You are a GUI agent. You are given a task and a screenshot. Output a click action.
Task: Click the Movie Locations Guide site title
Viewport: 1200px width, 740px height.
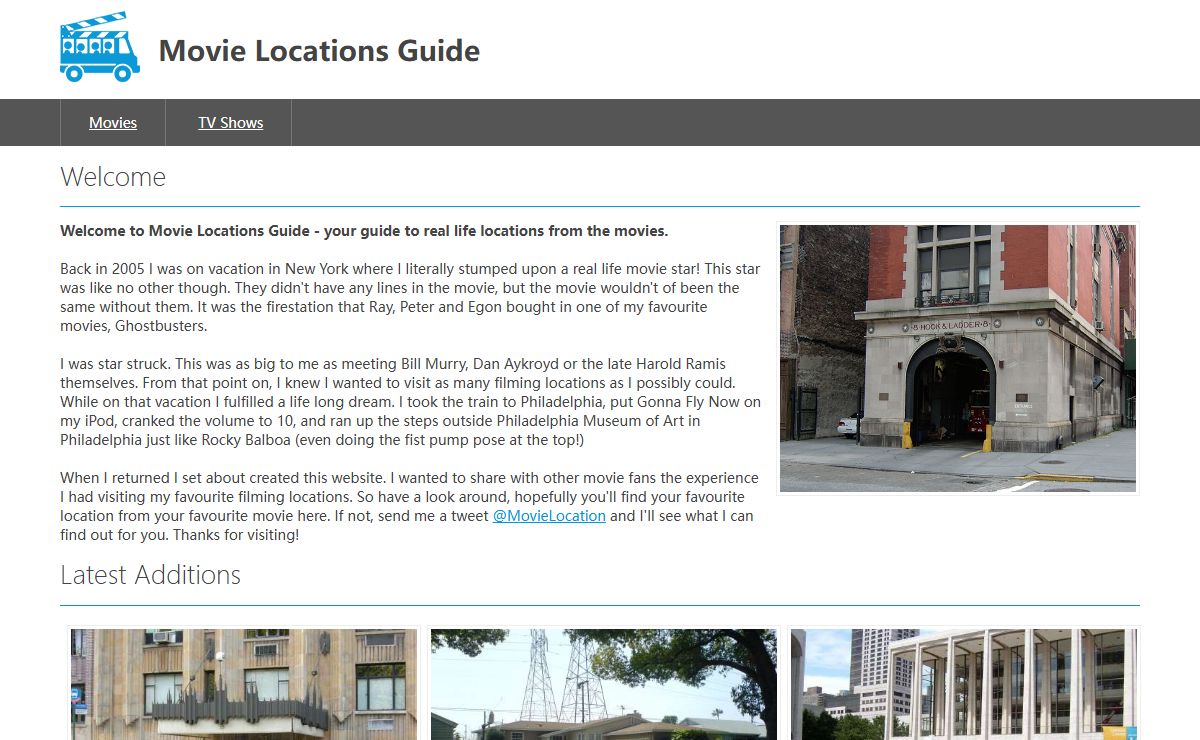coord(319,50)
